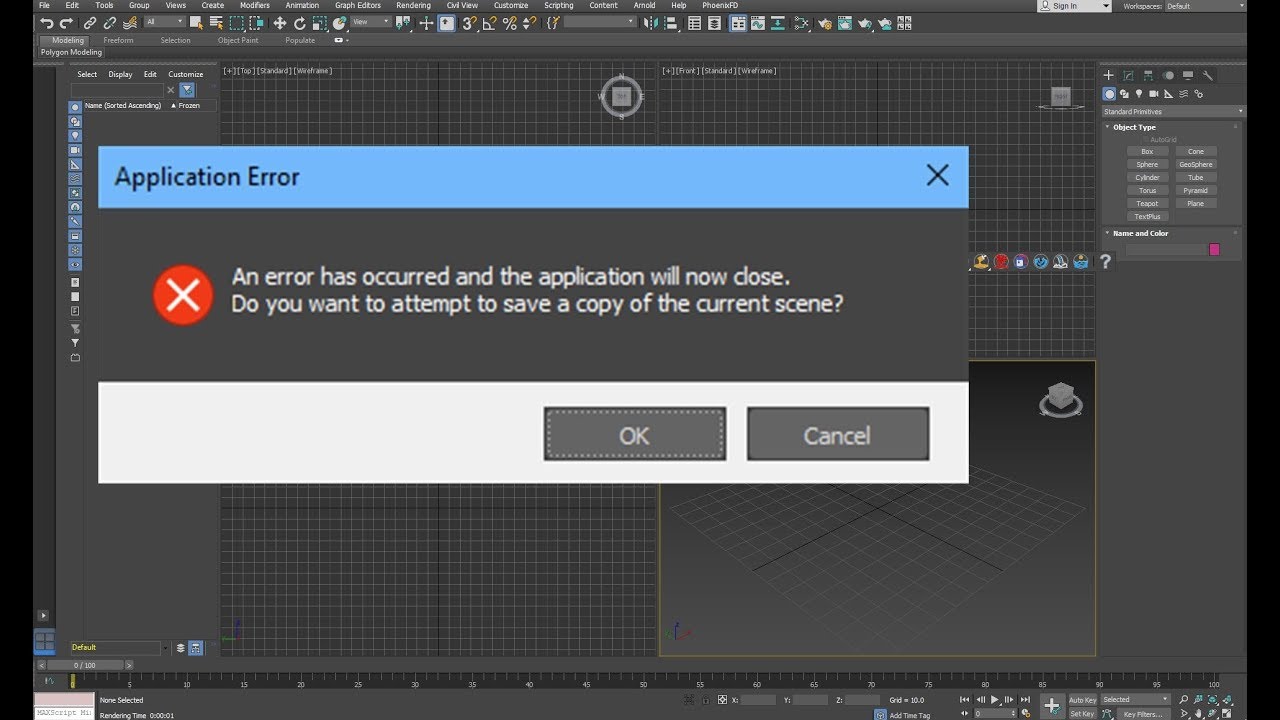Click the Render Production teapot icon
Screen dimensions: 1280x720
tap(865, 23)
